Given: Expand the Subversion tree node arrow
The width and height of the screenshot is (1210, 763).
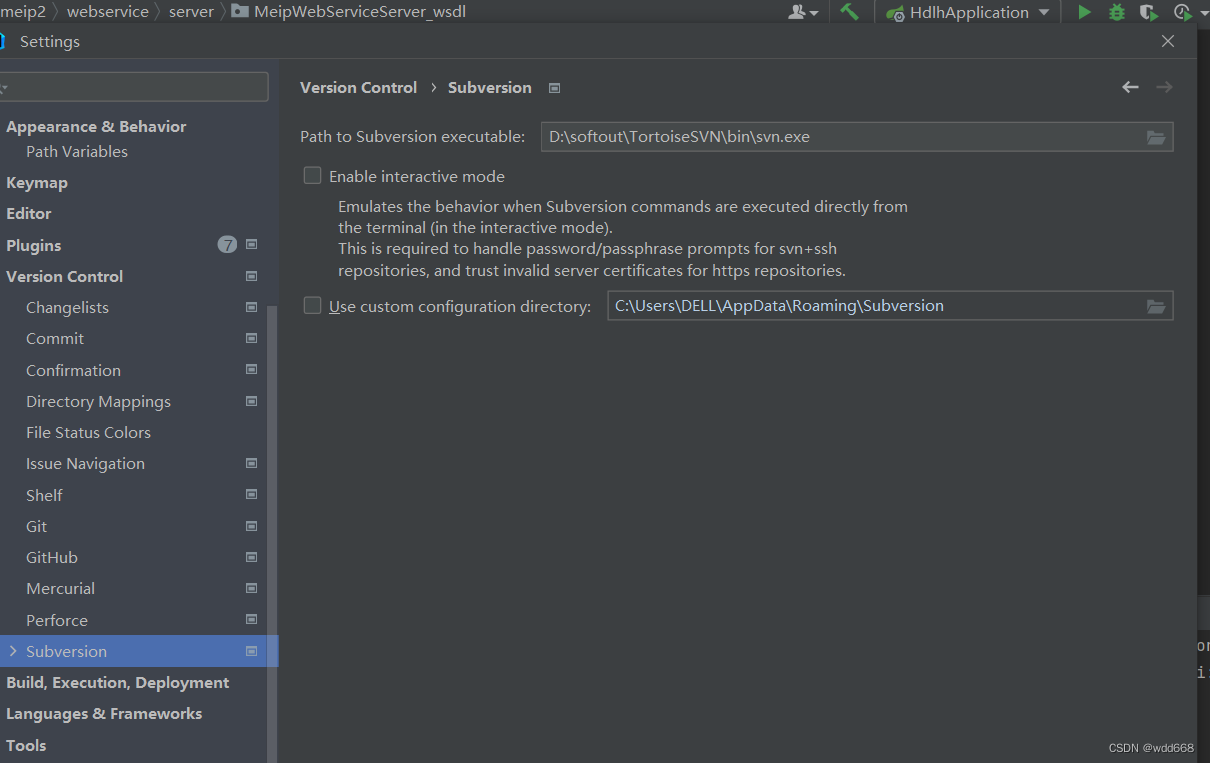Looking at the screenshot, I should tap(12, 651).
